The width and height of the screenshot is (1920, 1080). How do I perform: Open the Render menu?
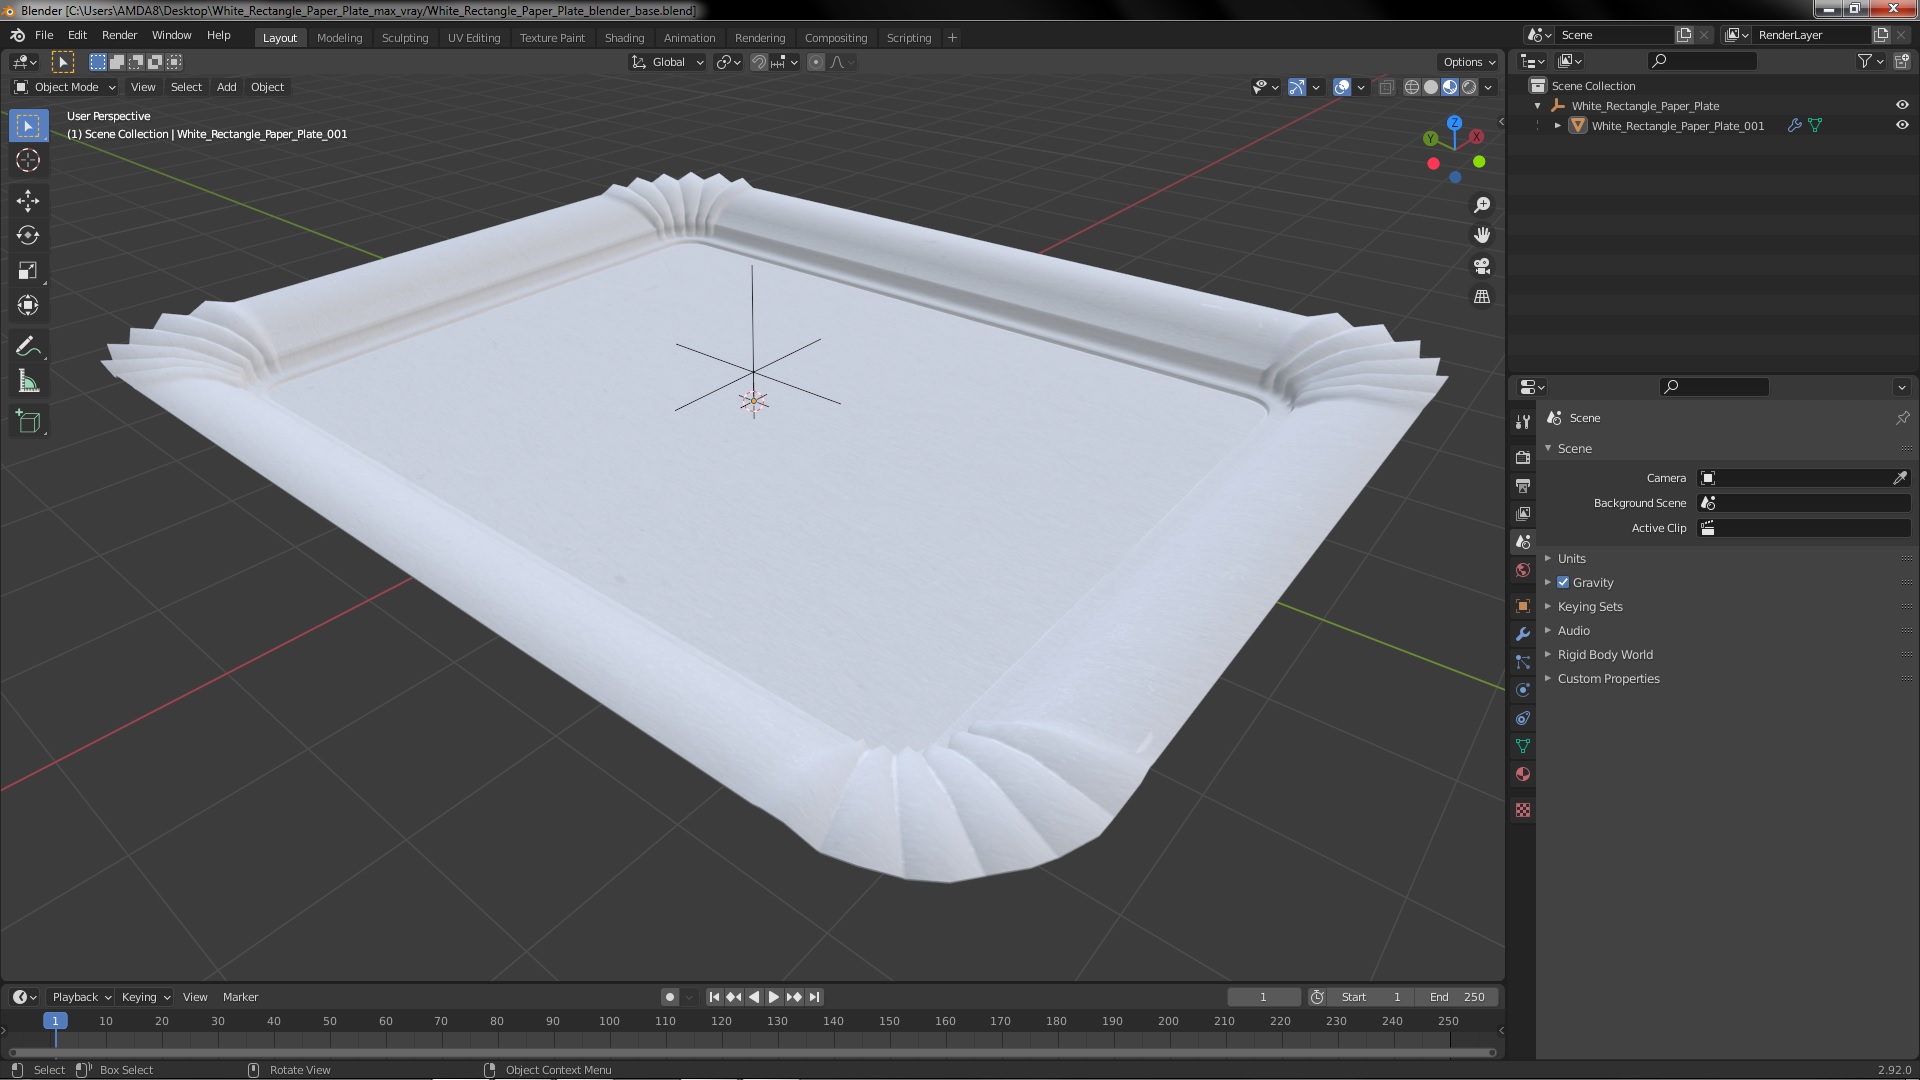[119, 35]
